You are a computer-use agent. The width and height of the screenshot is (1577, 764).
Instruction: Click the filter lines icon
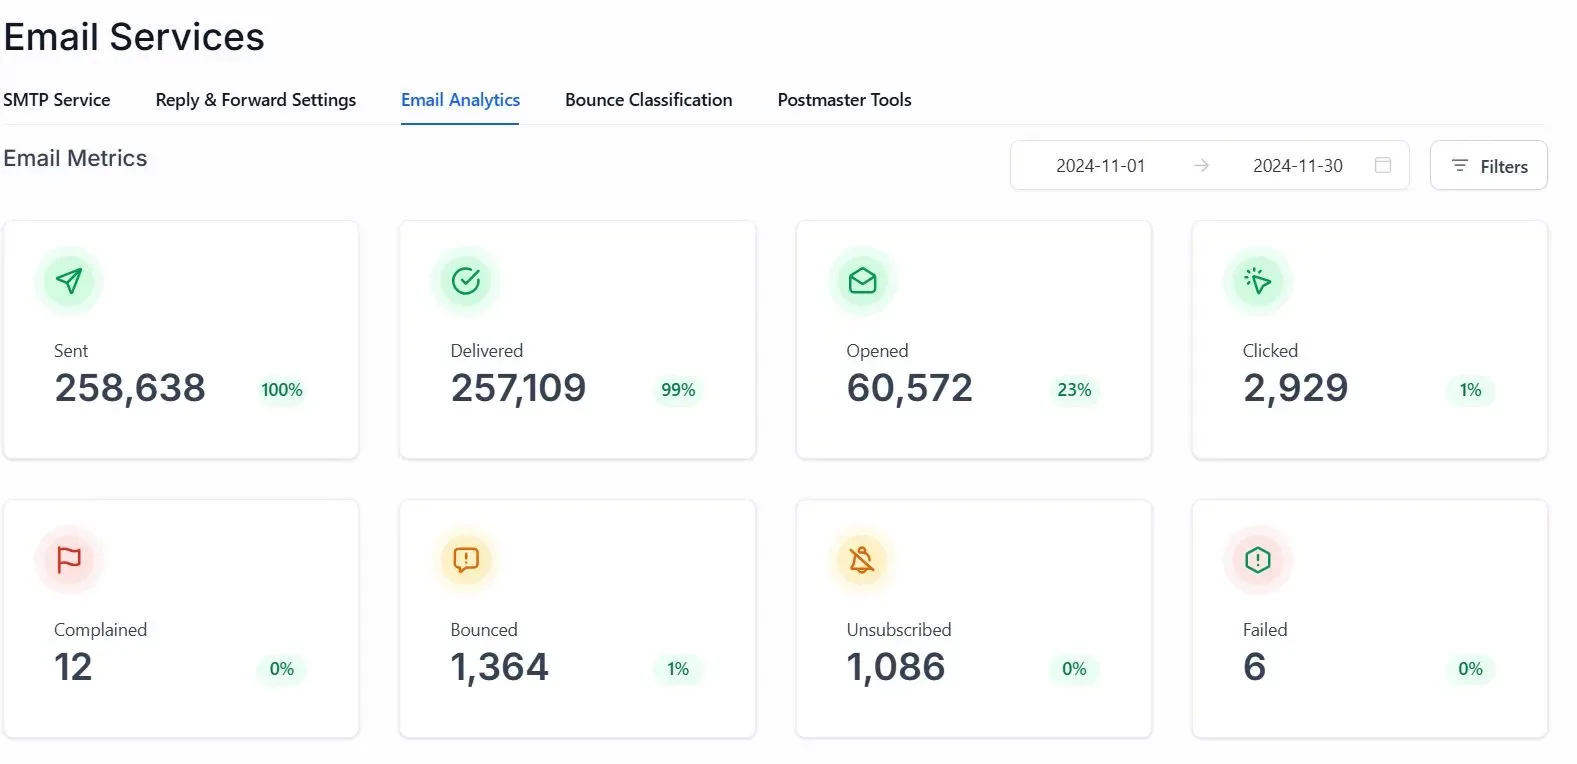1460,166
